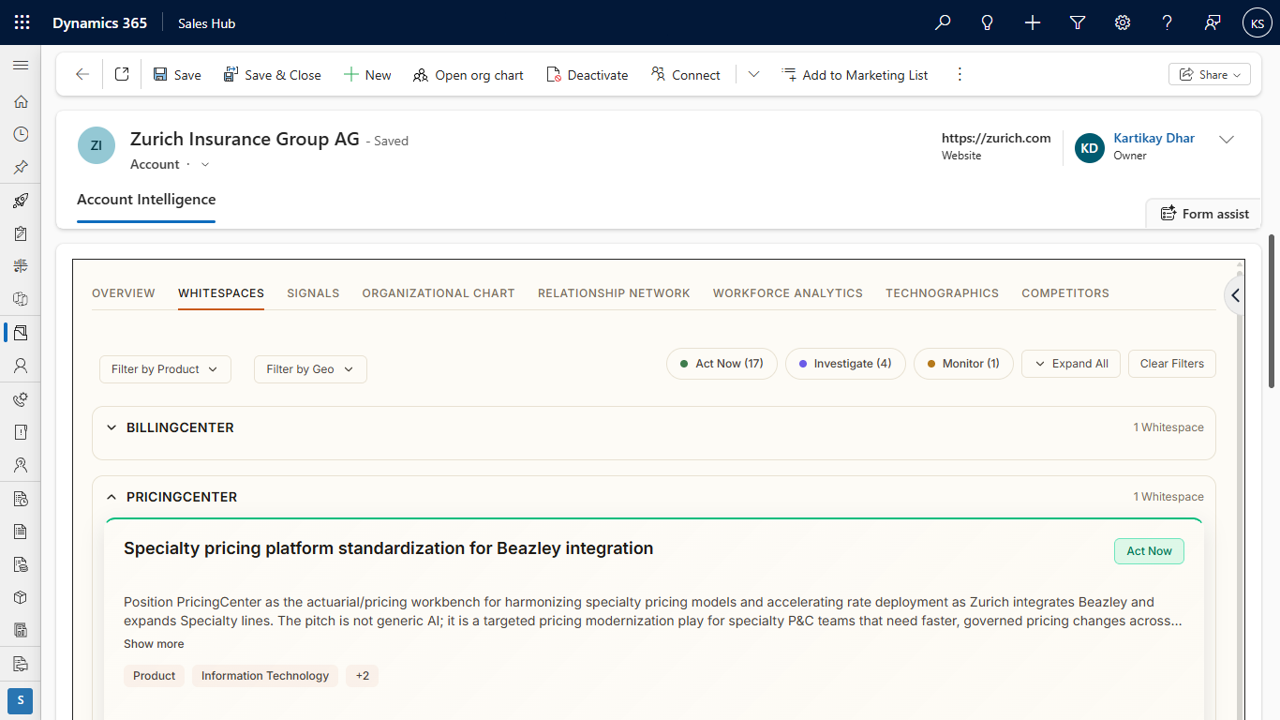Open the help question mark icon
This screenshot has width=1280, height=720.
1167,22
